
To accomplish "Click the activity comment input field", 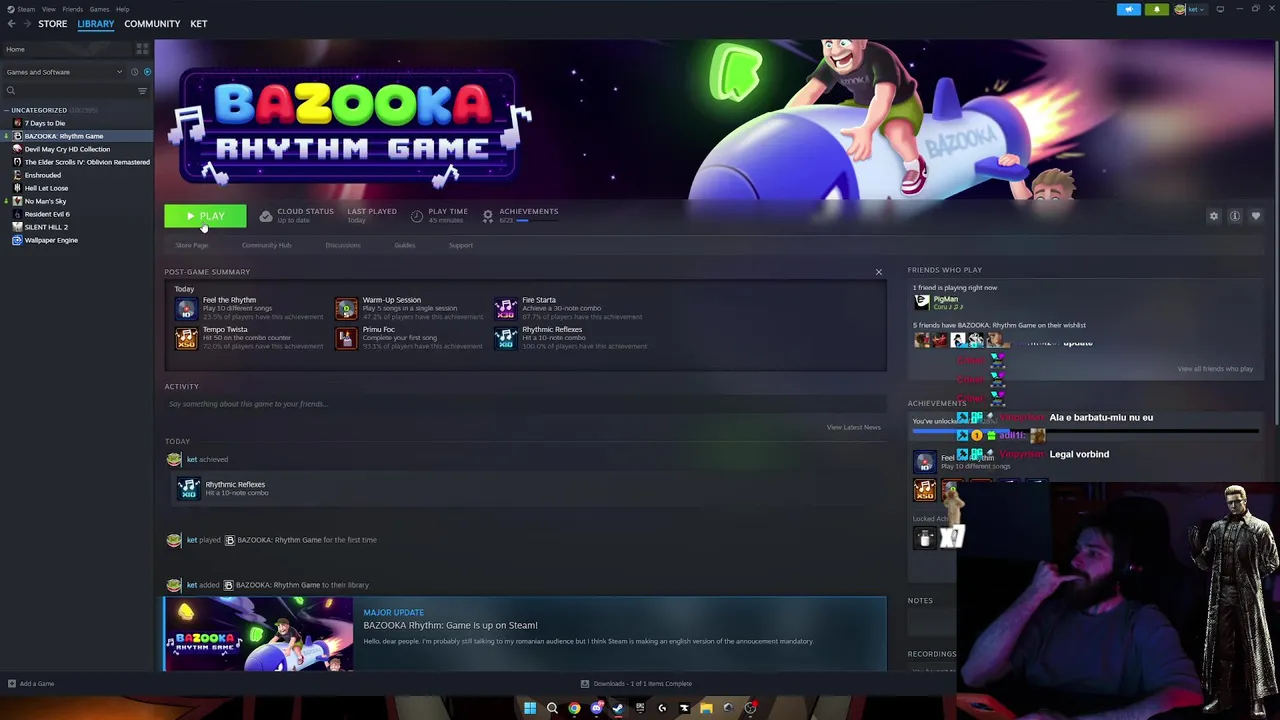I will point(525,404).
